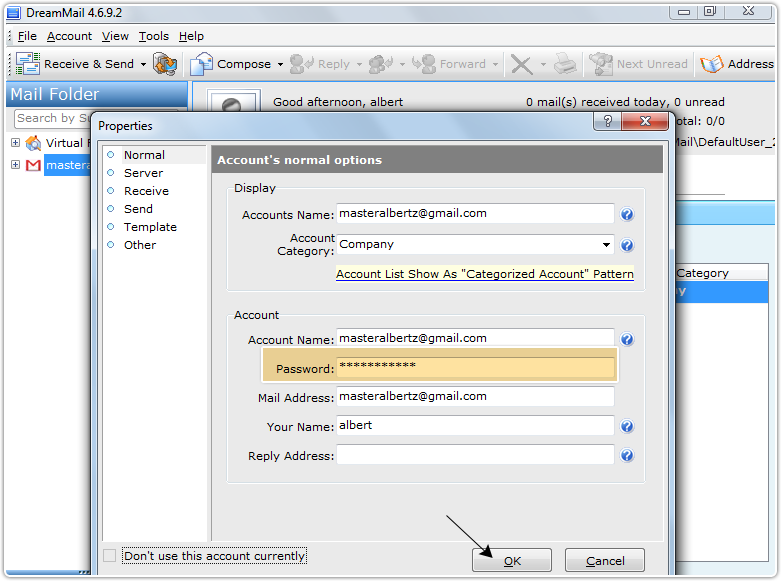Click the Gmail account icon in folder tree
The height and width of the screenshot is (581, 781).
click(33, 165)
